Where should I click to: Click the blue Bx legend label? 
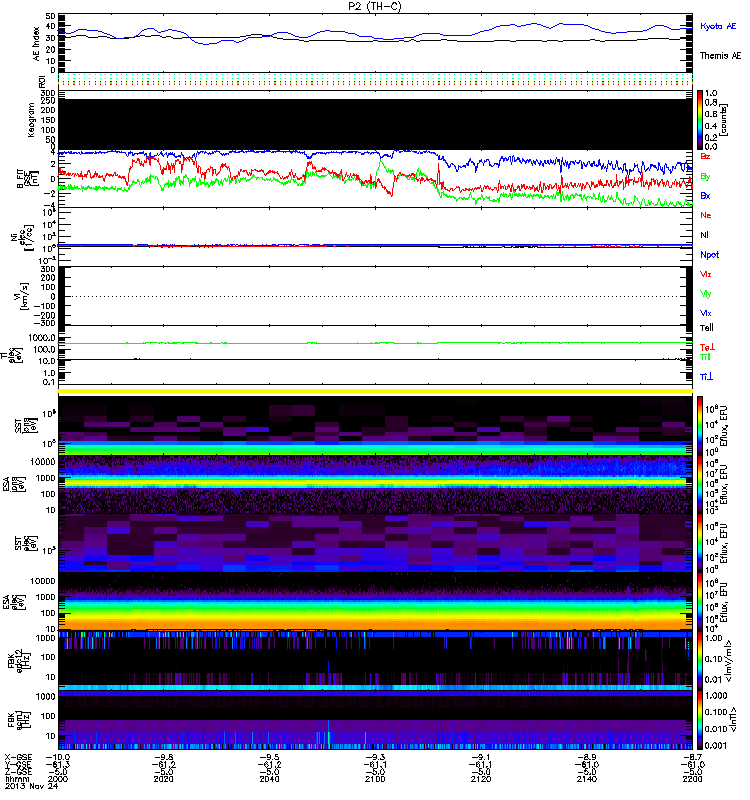(706, 195)
